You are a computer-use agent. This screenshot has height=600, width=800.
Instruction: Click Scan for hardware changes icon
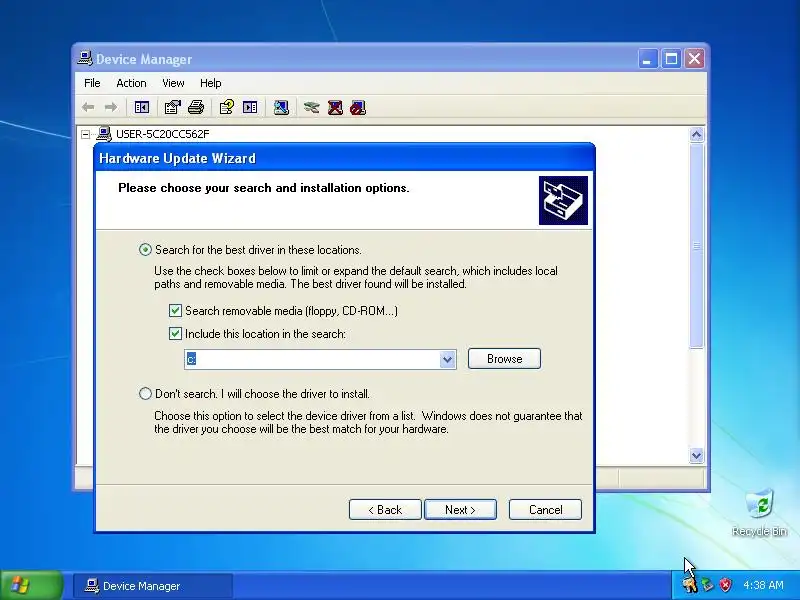point(281,107)
